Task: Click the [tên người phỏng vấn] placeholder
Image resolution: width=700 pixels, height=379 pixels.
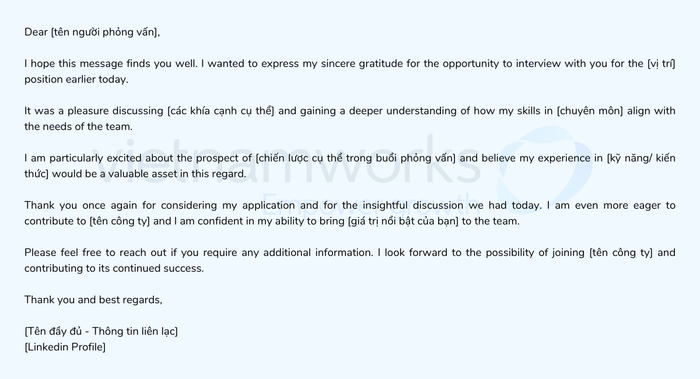Action: click(104, 33)
